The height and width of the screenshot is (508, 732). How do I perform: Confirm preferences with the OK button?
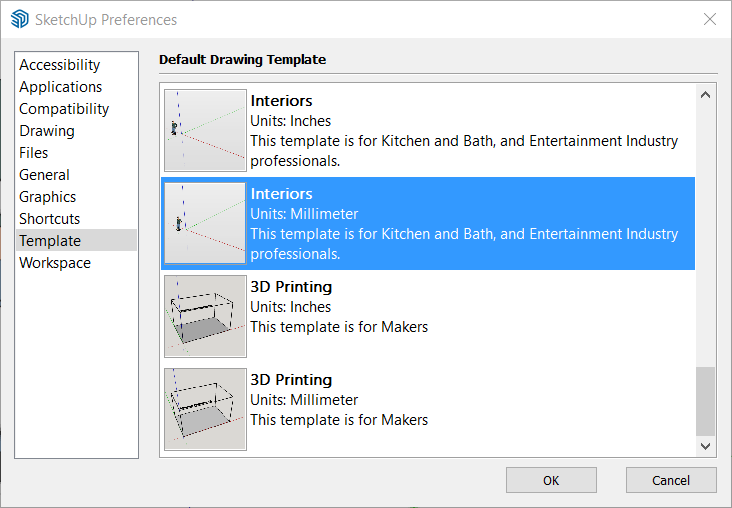pos(551,480)
